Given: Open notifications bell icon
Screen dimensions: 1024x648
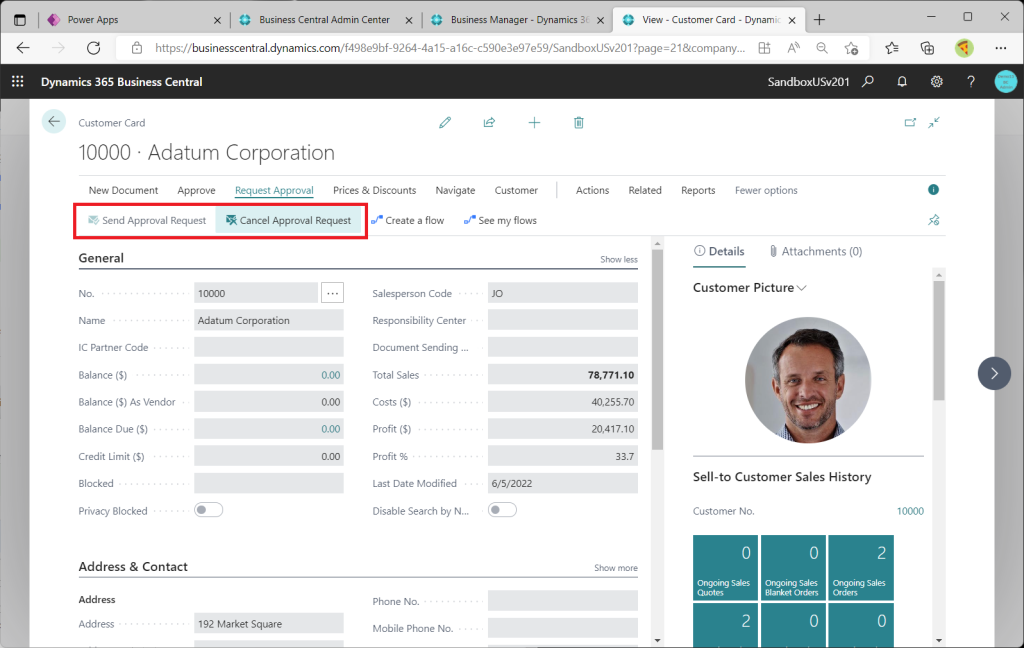Looking at the screenshot, I should 902,82.
